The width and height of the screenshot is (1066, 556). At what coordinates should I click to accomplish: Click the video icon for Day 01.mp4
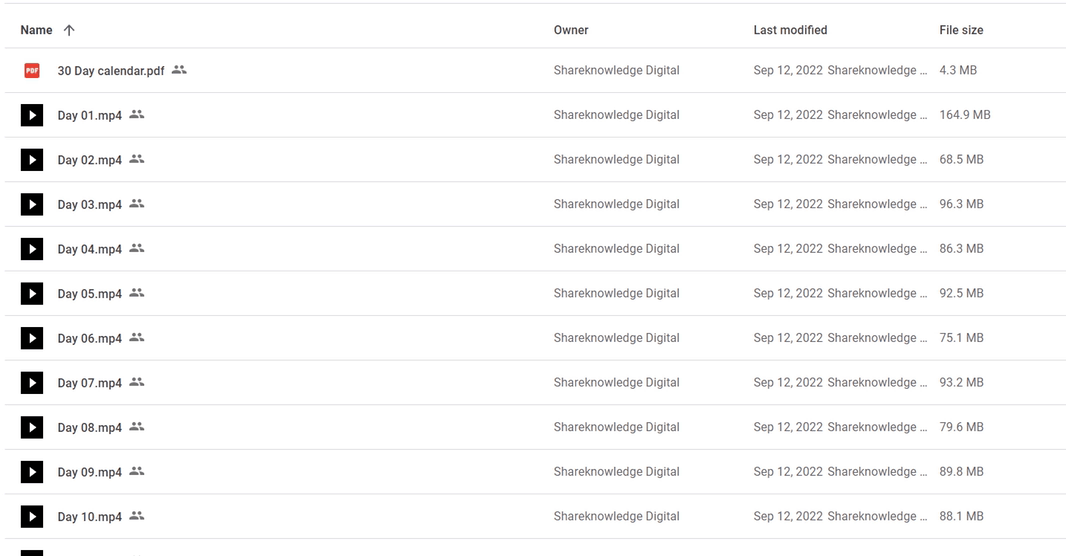pyautogui.click(x=32, y=115)
